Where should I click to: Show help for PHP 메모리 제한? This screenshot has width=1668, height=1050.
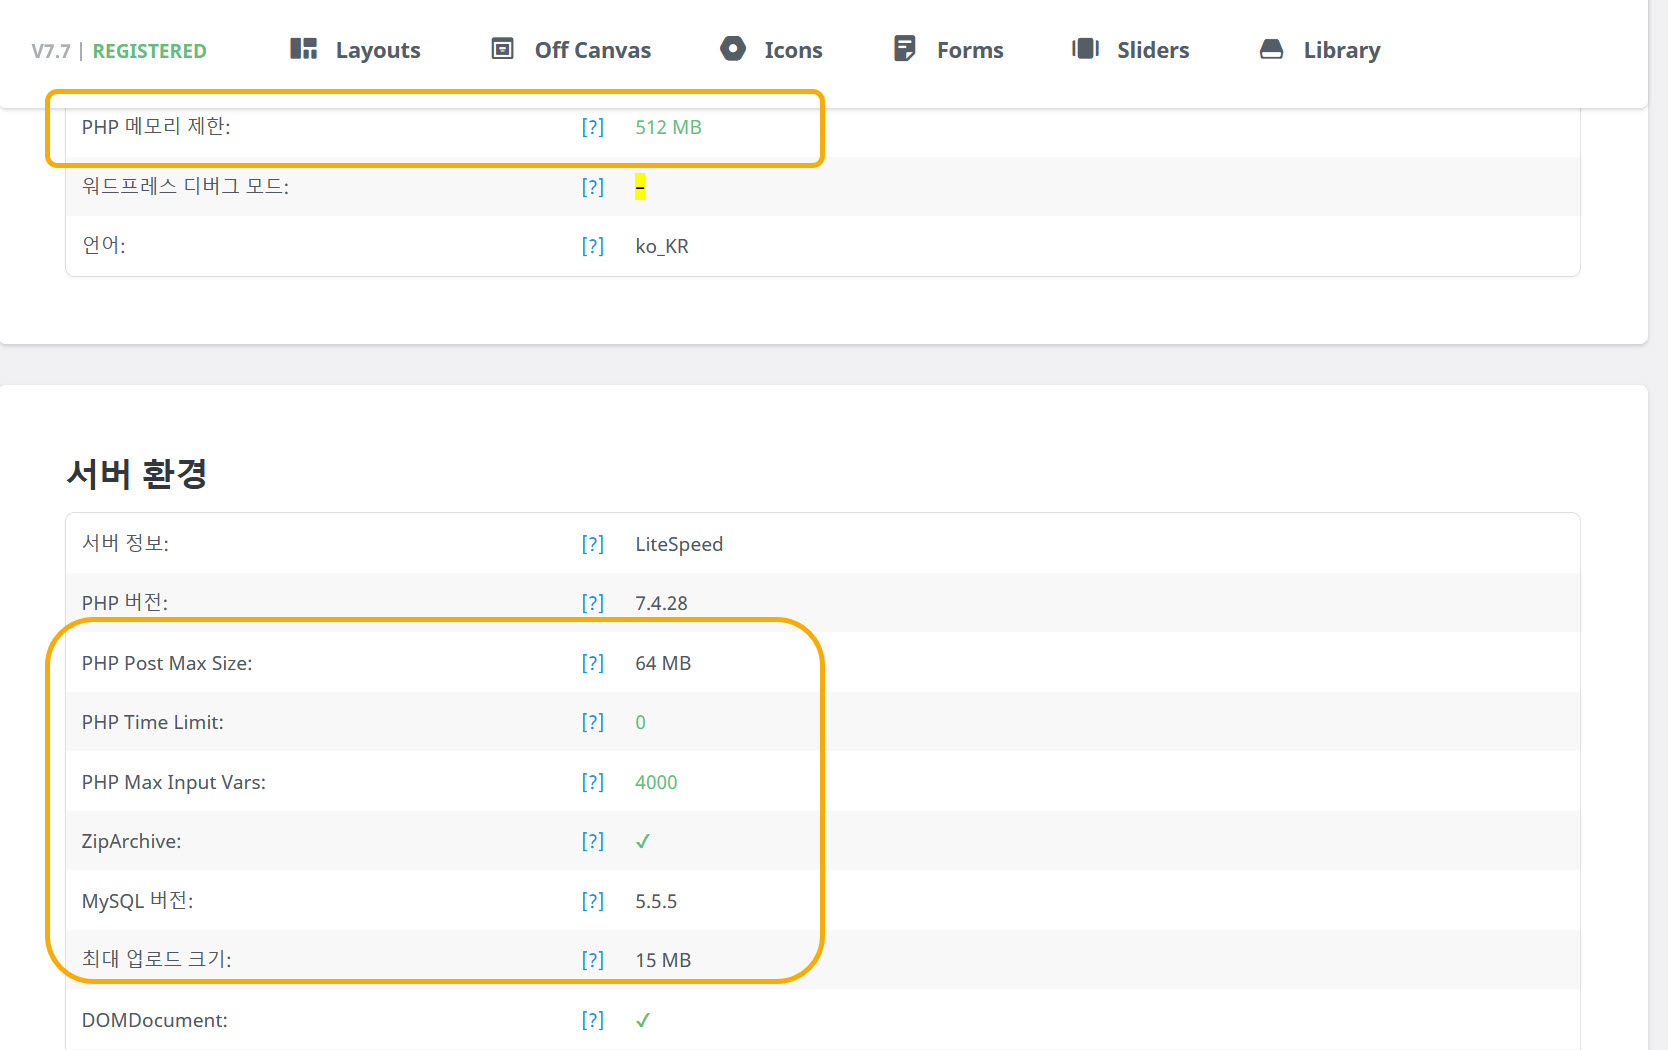point(593,127)
